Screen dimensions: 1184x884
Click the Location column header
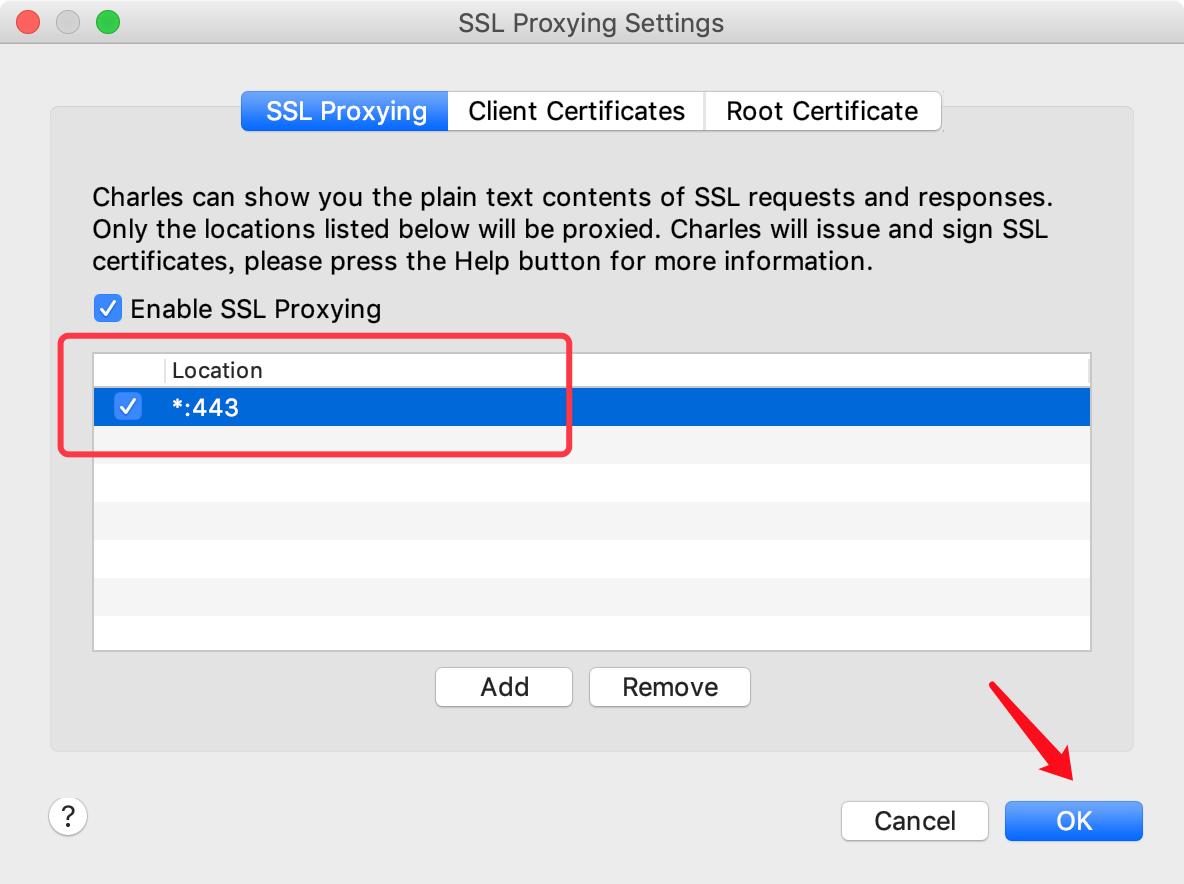(x=217, y=370)
